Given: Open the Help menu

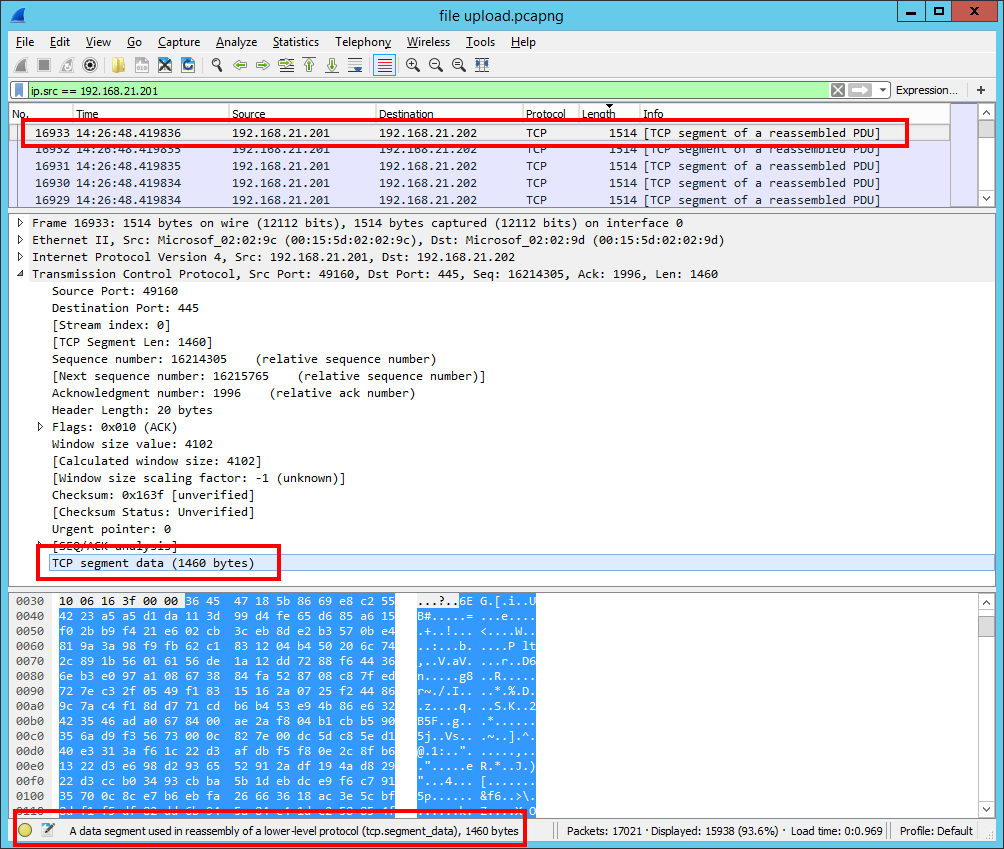Looking at the screenshot, I should pyautogui.click(x=523, y=42).
